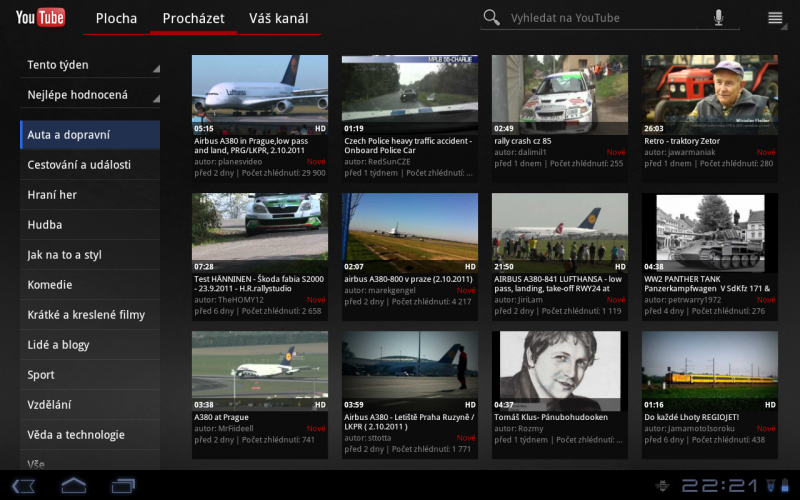Switch to the Plocha tab
Viewport: 800px width, 500px height.
116,18
